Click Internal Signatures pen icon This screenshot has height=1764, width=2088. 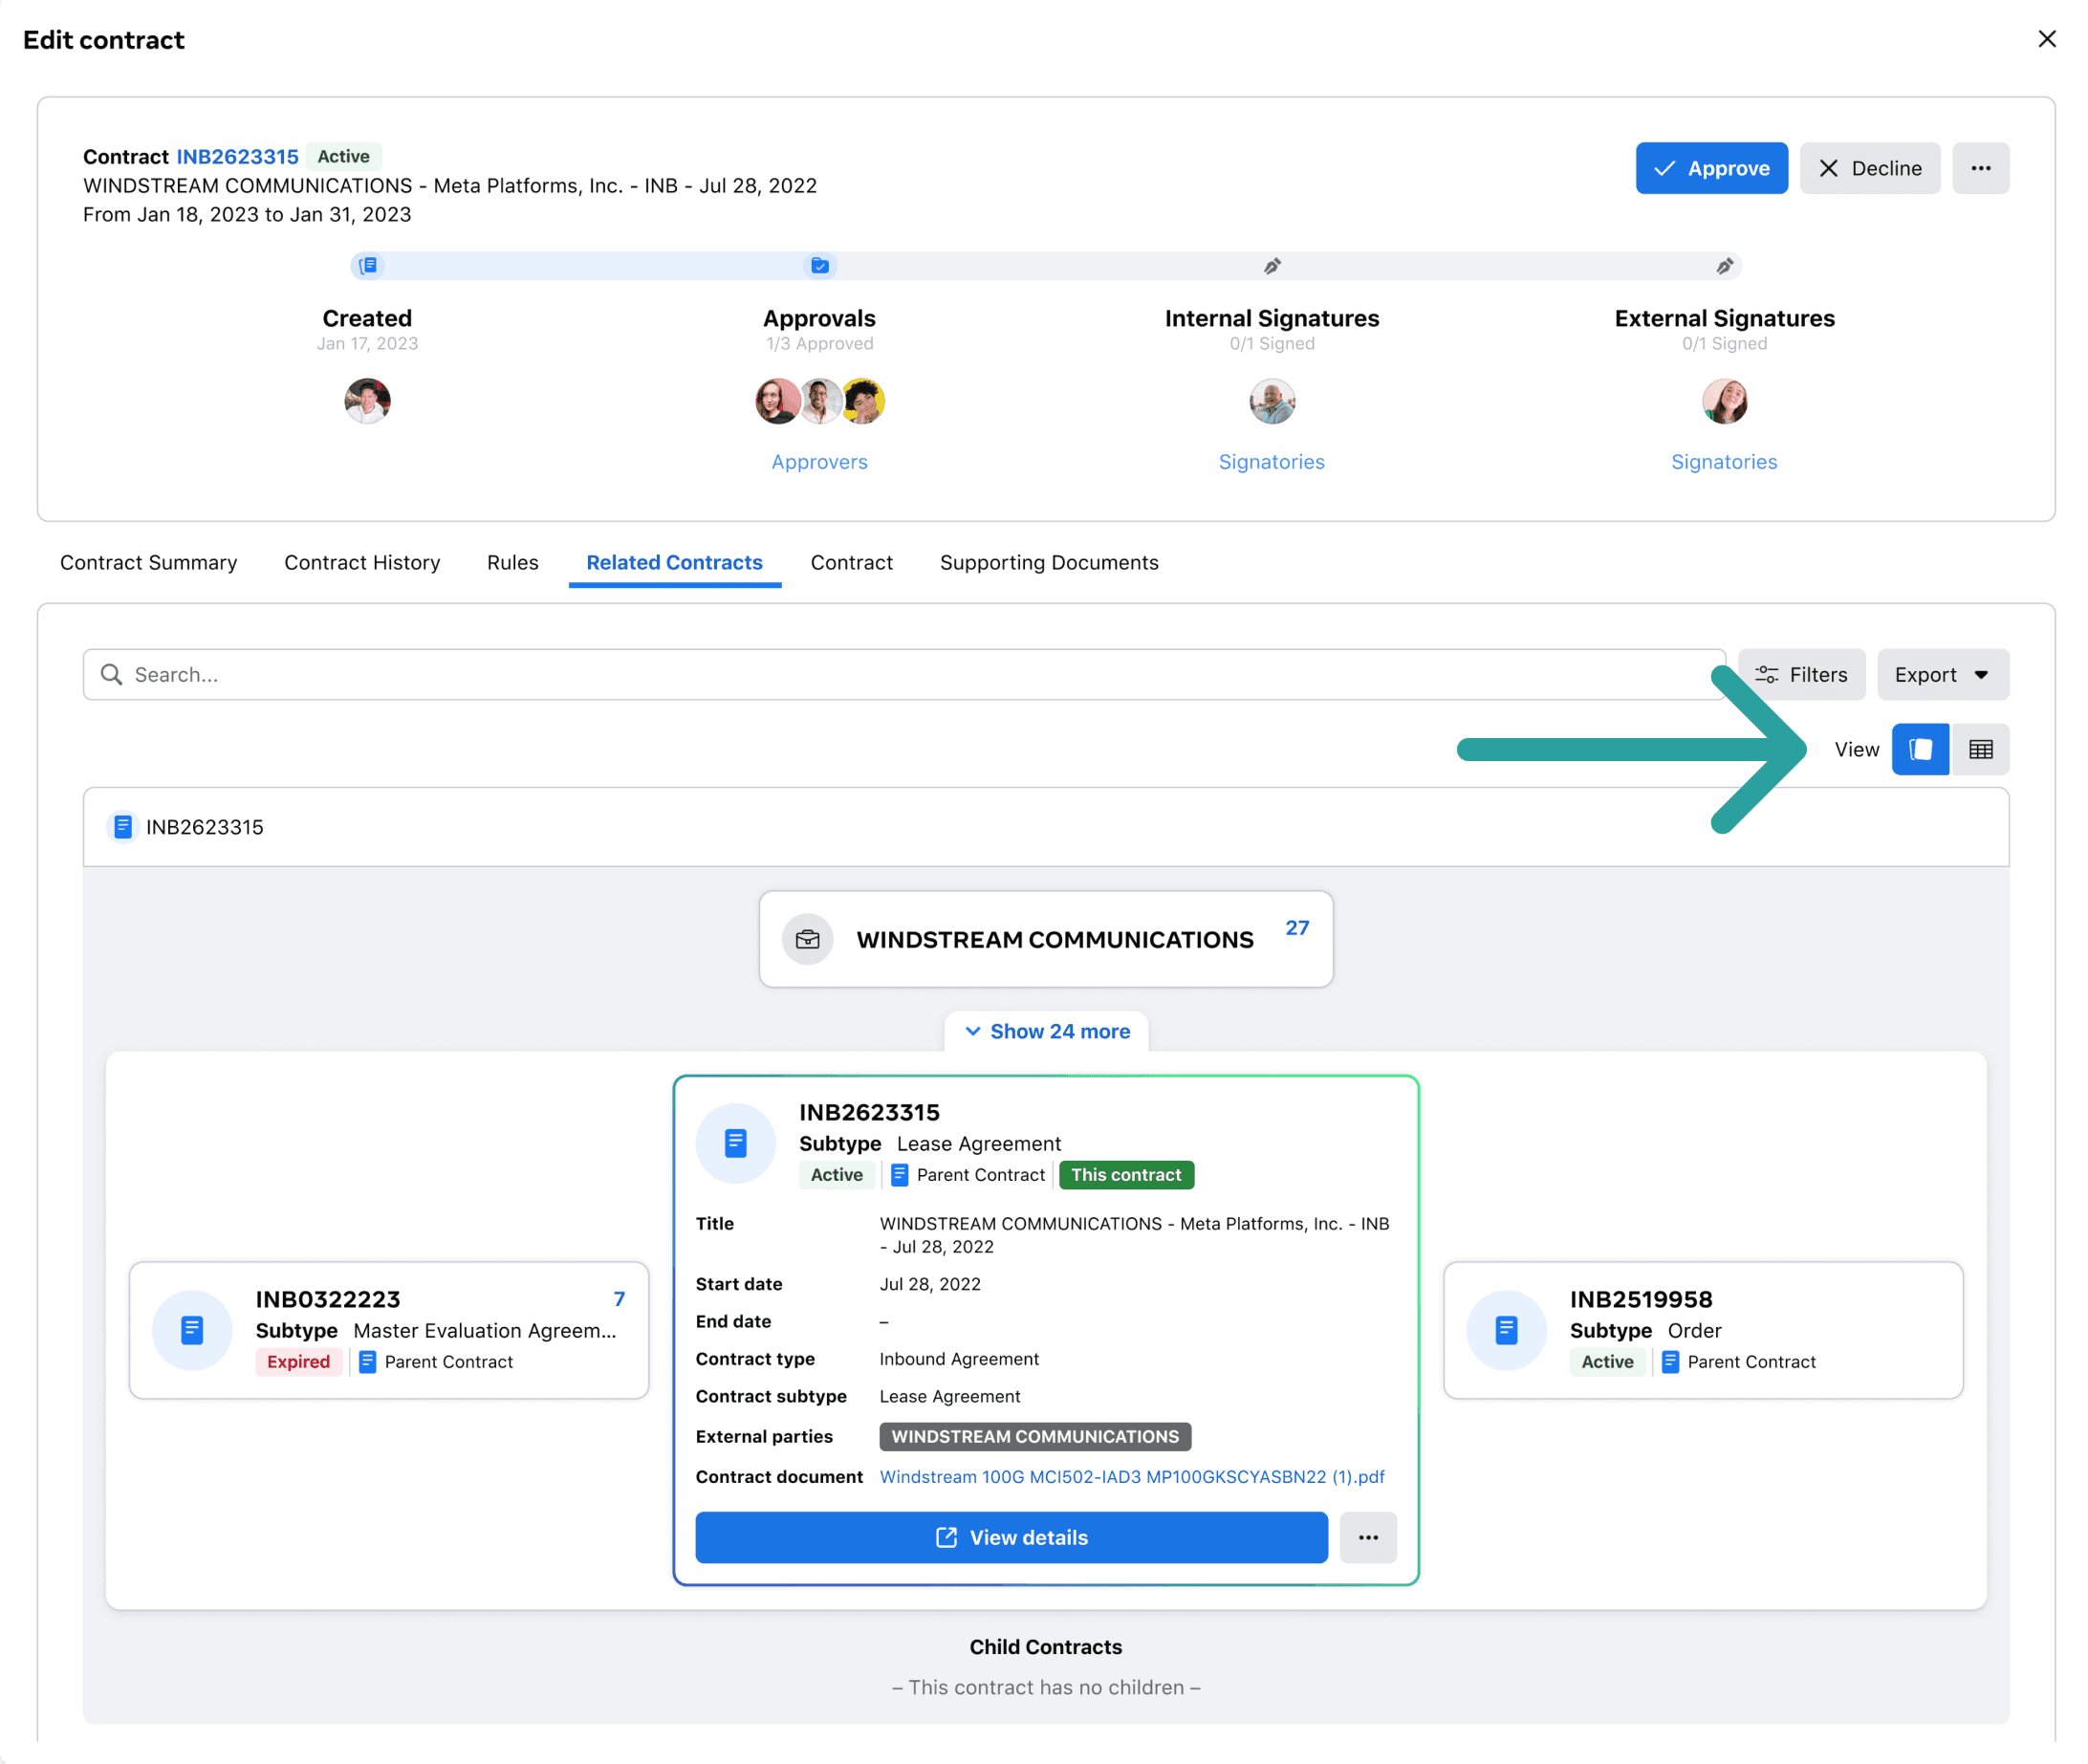(x=1272, y=265)
